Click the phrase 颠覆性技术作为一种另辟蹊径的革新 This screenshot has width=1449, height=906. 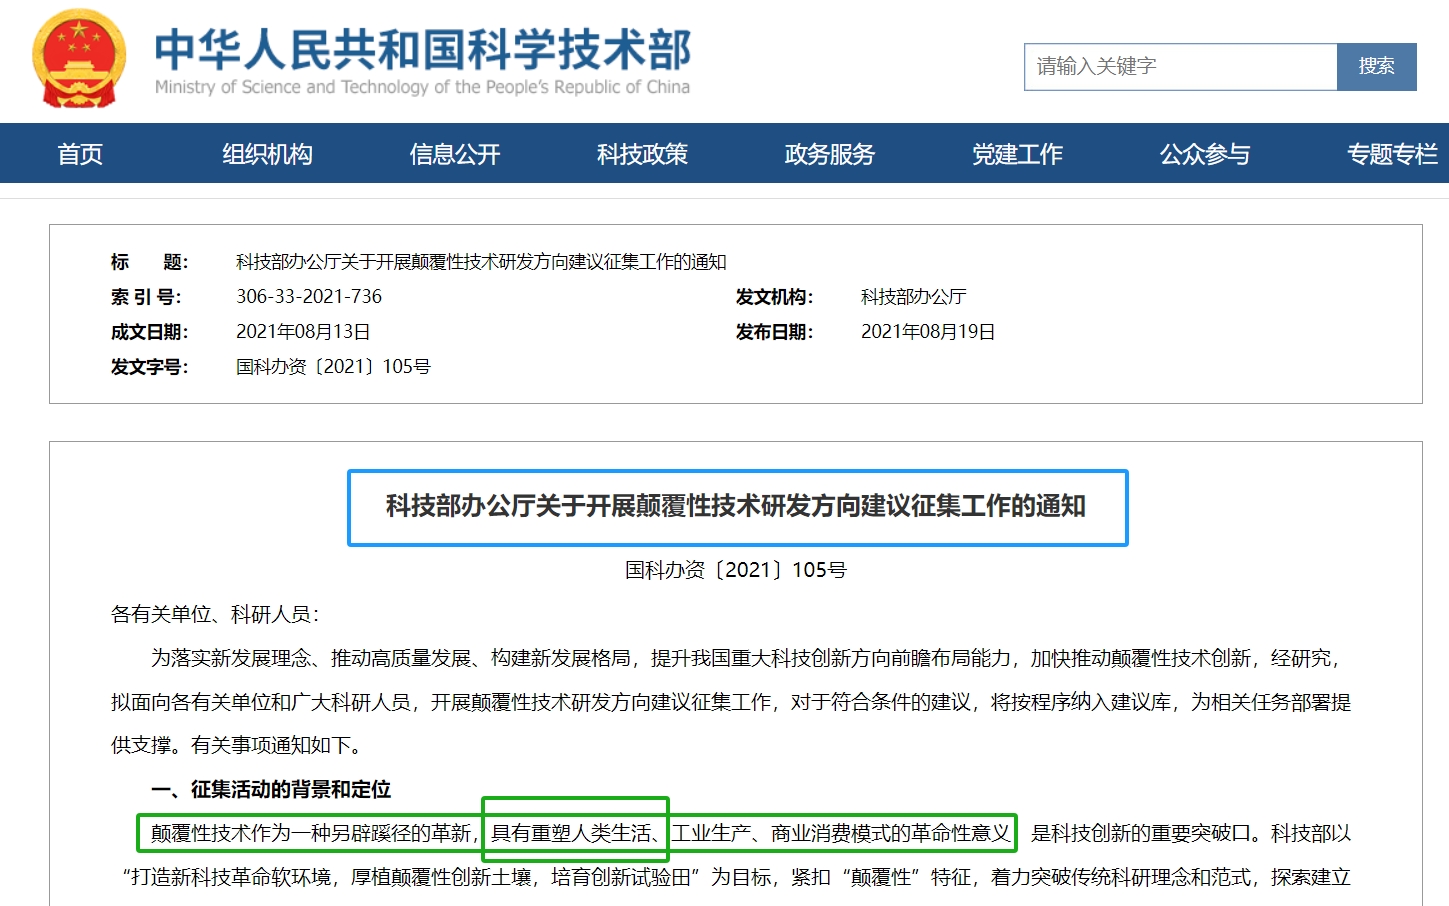[311, 834]
